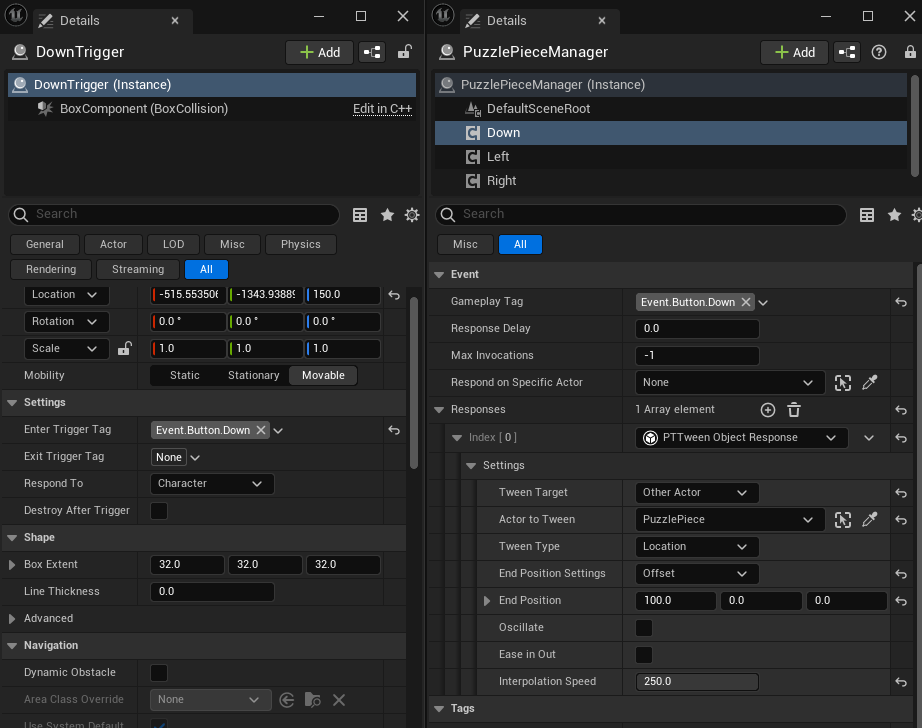Image resolution: width=922 pixels, height=728 pixels.
Task: Change Tween Type via Location dropdown
Action: 696,546
